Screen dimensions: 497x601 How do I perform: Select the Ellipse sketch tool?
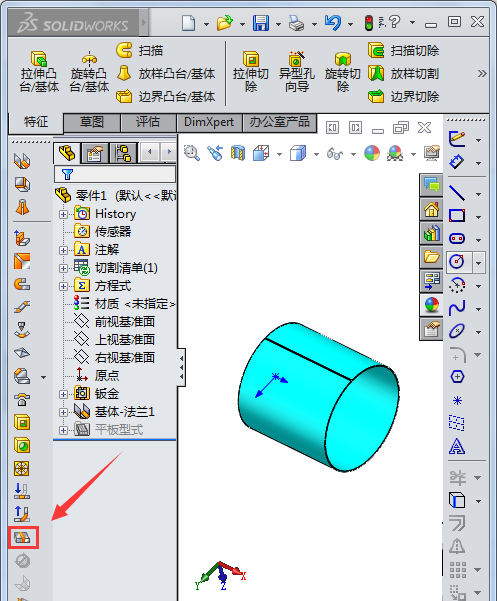coord(457,331)
